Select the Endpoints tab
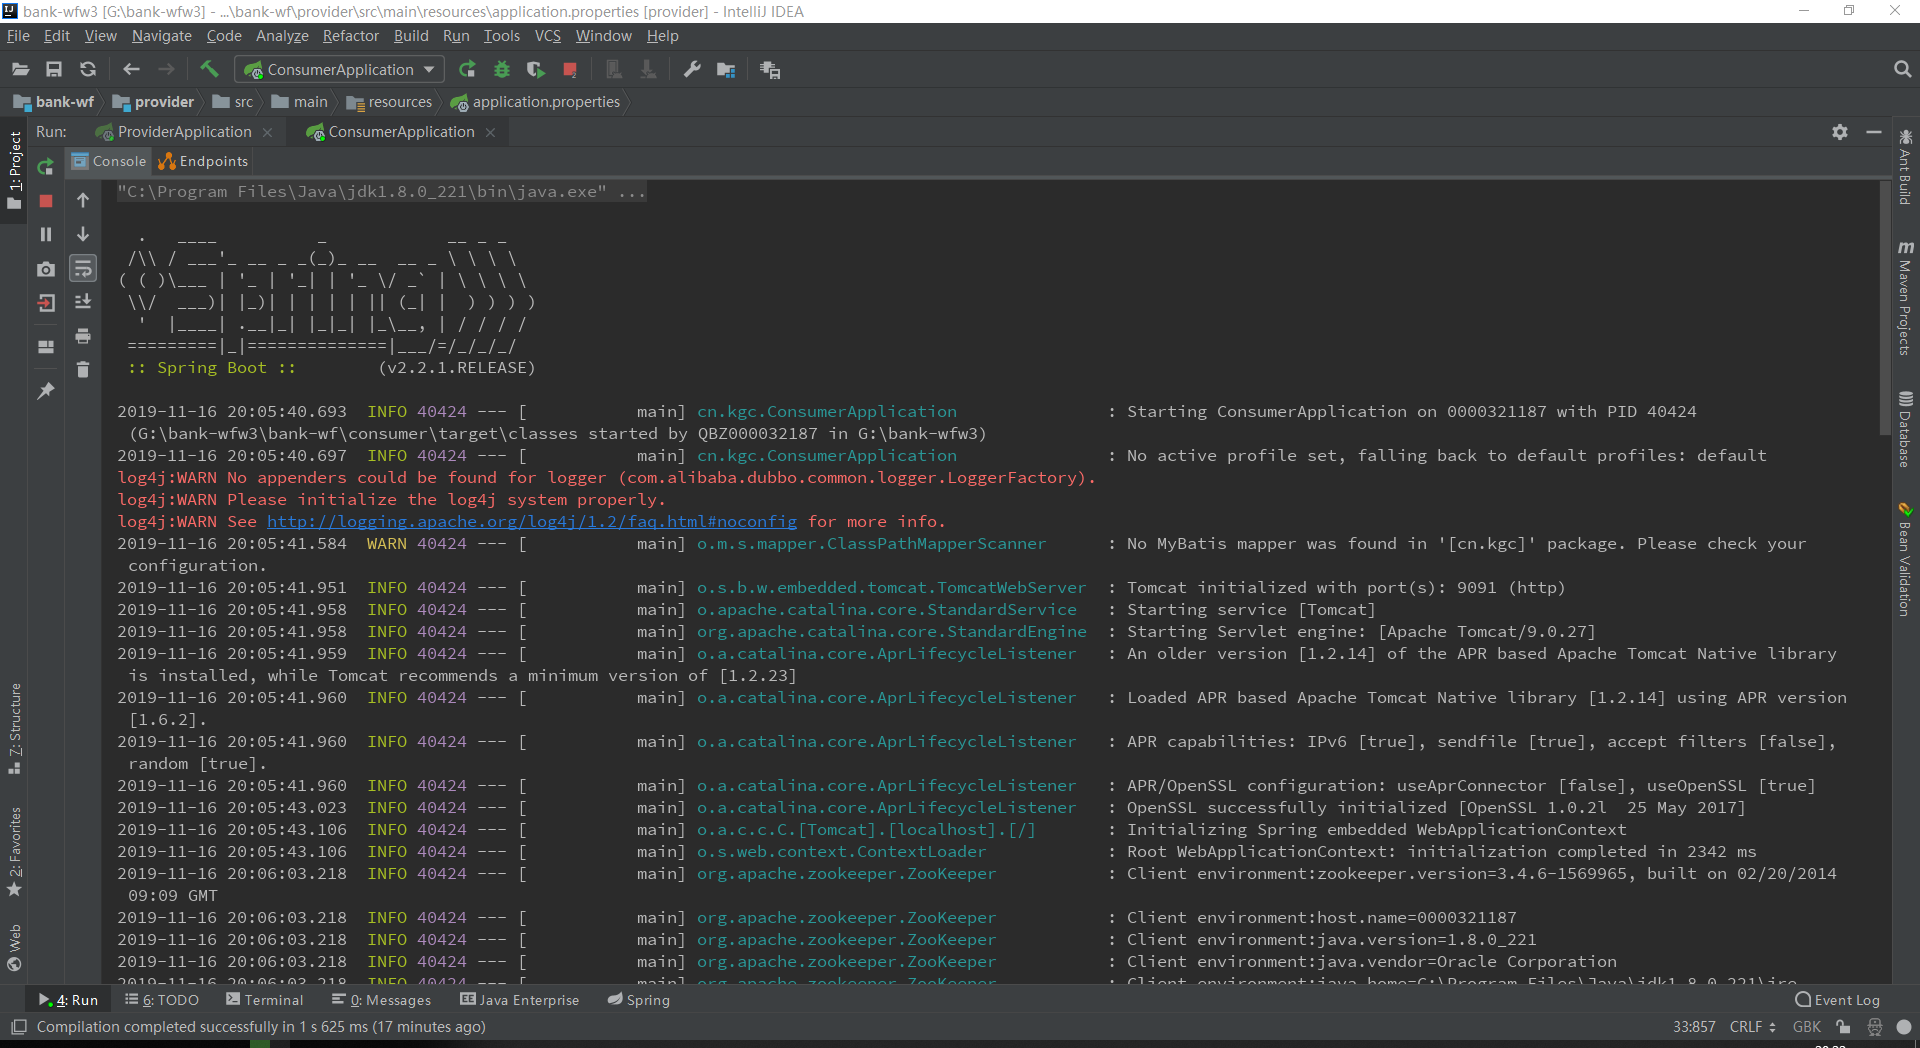 [x=203, y=161]
